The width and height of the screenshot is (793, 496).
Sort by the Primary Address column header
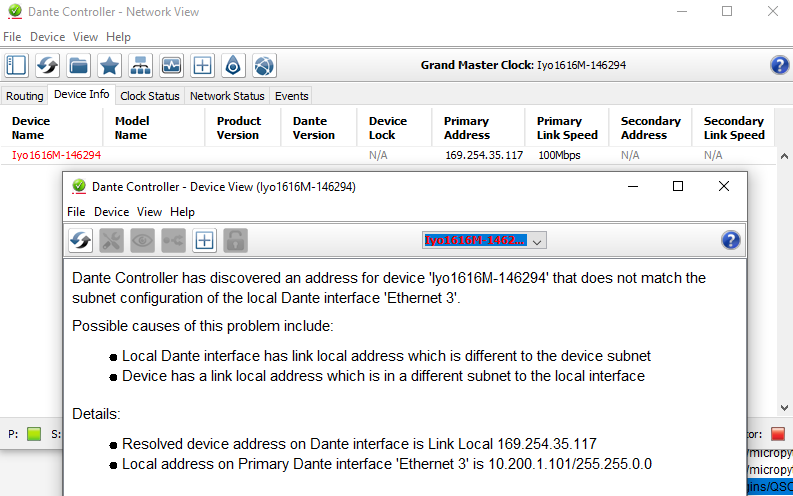coord(478,128)
